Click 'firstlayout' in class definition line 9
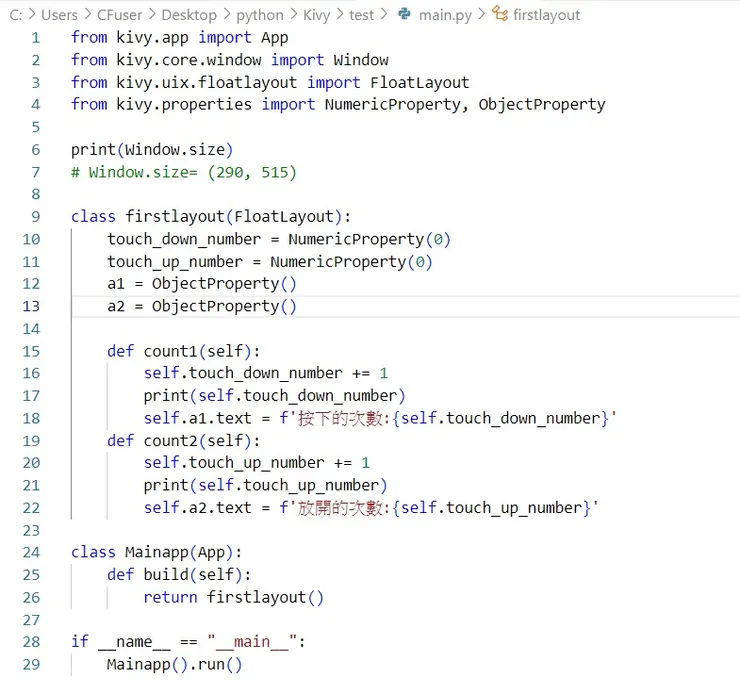This screenshot has height=681, width=740. (x=175, y=217)
